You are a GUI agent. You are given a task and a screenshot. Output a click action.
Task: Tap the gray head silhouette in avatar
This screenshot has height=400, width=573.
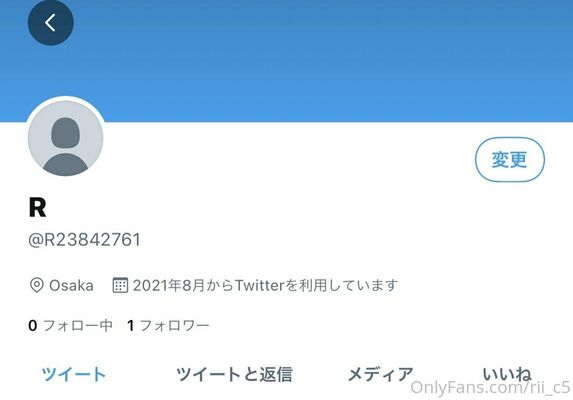click(x=65, y=133)
